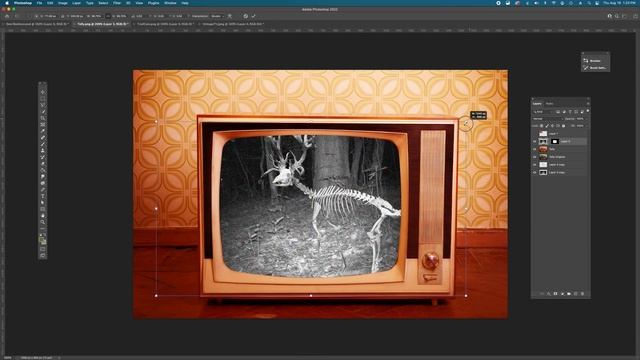This screenshot has height=360, width=640.
Task: Change screen mode at toolbar bottom
Action: (43, 256)
